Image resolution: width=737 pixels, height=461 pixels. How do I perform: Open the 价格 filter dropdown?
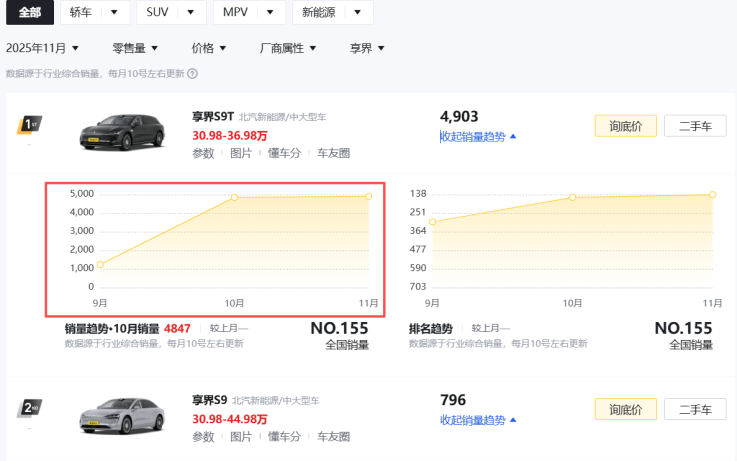tap(209, 48)
